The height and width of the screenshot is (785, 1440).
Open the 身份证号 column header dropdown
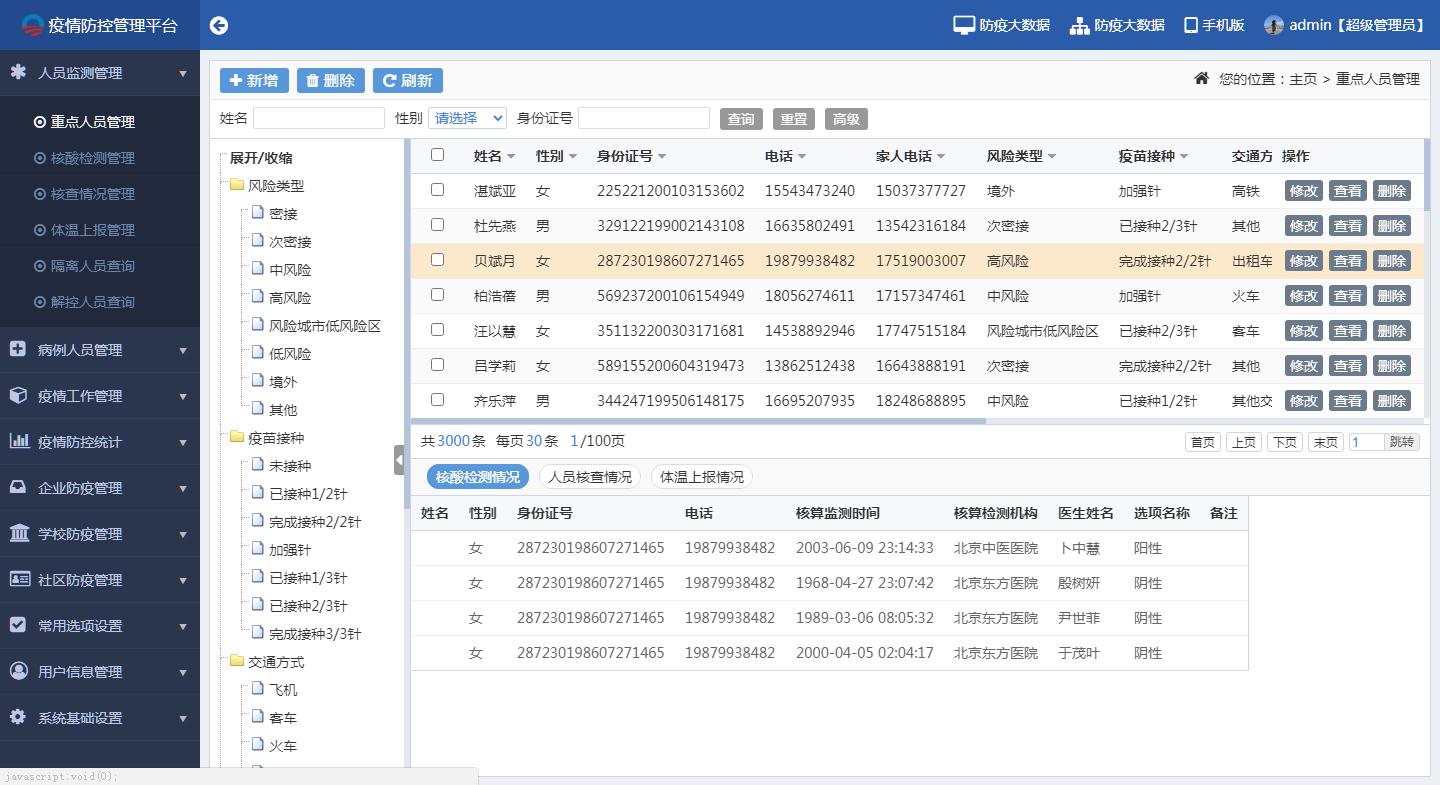[662, 156]
